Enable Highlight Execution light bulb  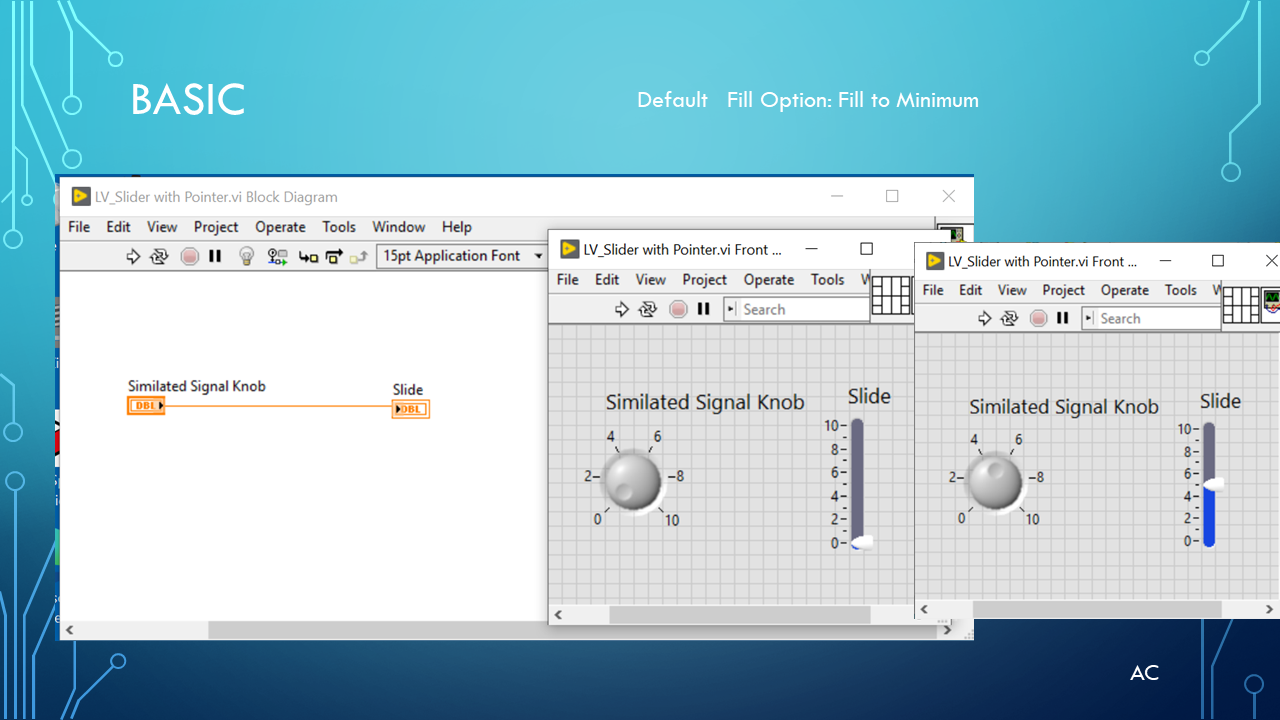[246, 257]
